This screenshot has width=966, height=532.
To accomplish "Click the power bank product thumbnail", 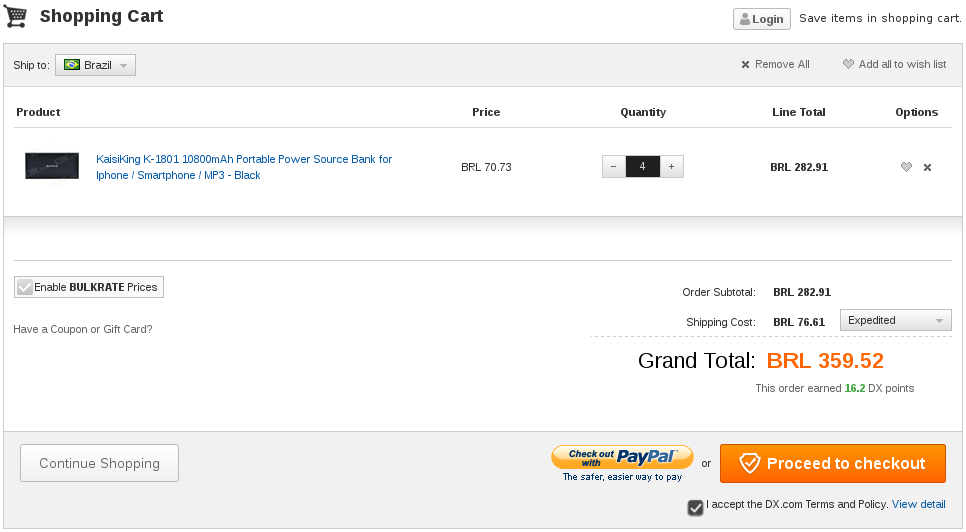I will [x=52, y=166].
